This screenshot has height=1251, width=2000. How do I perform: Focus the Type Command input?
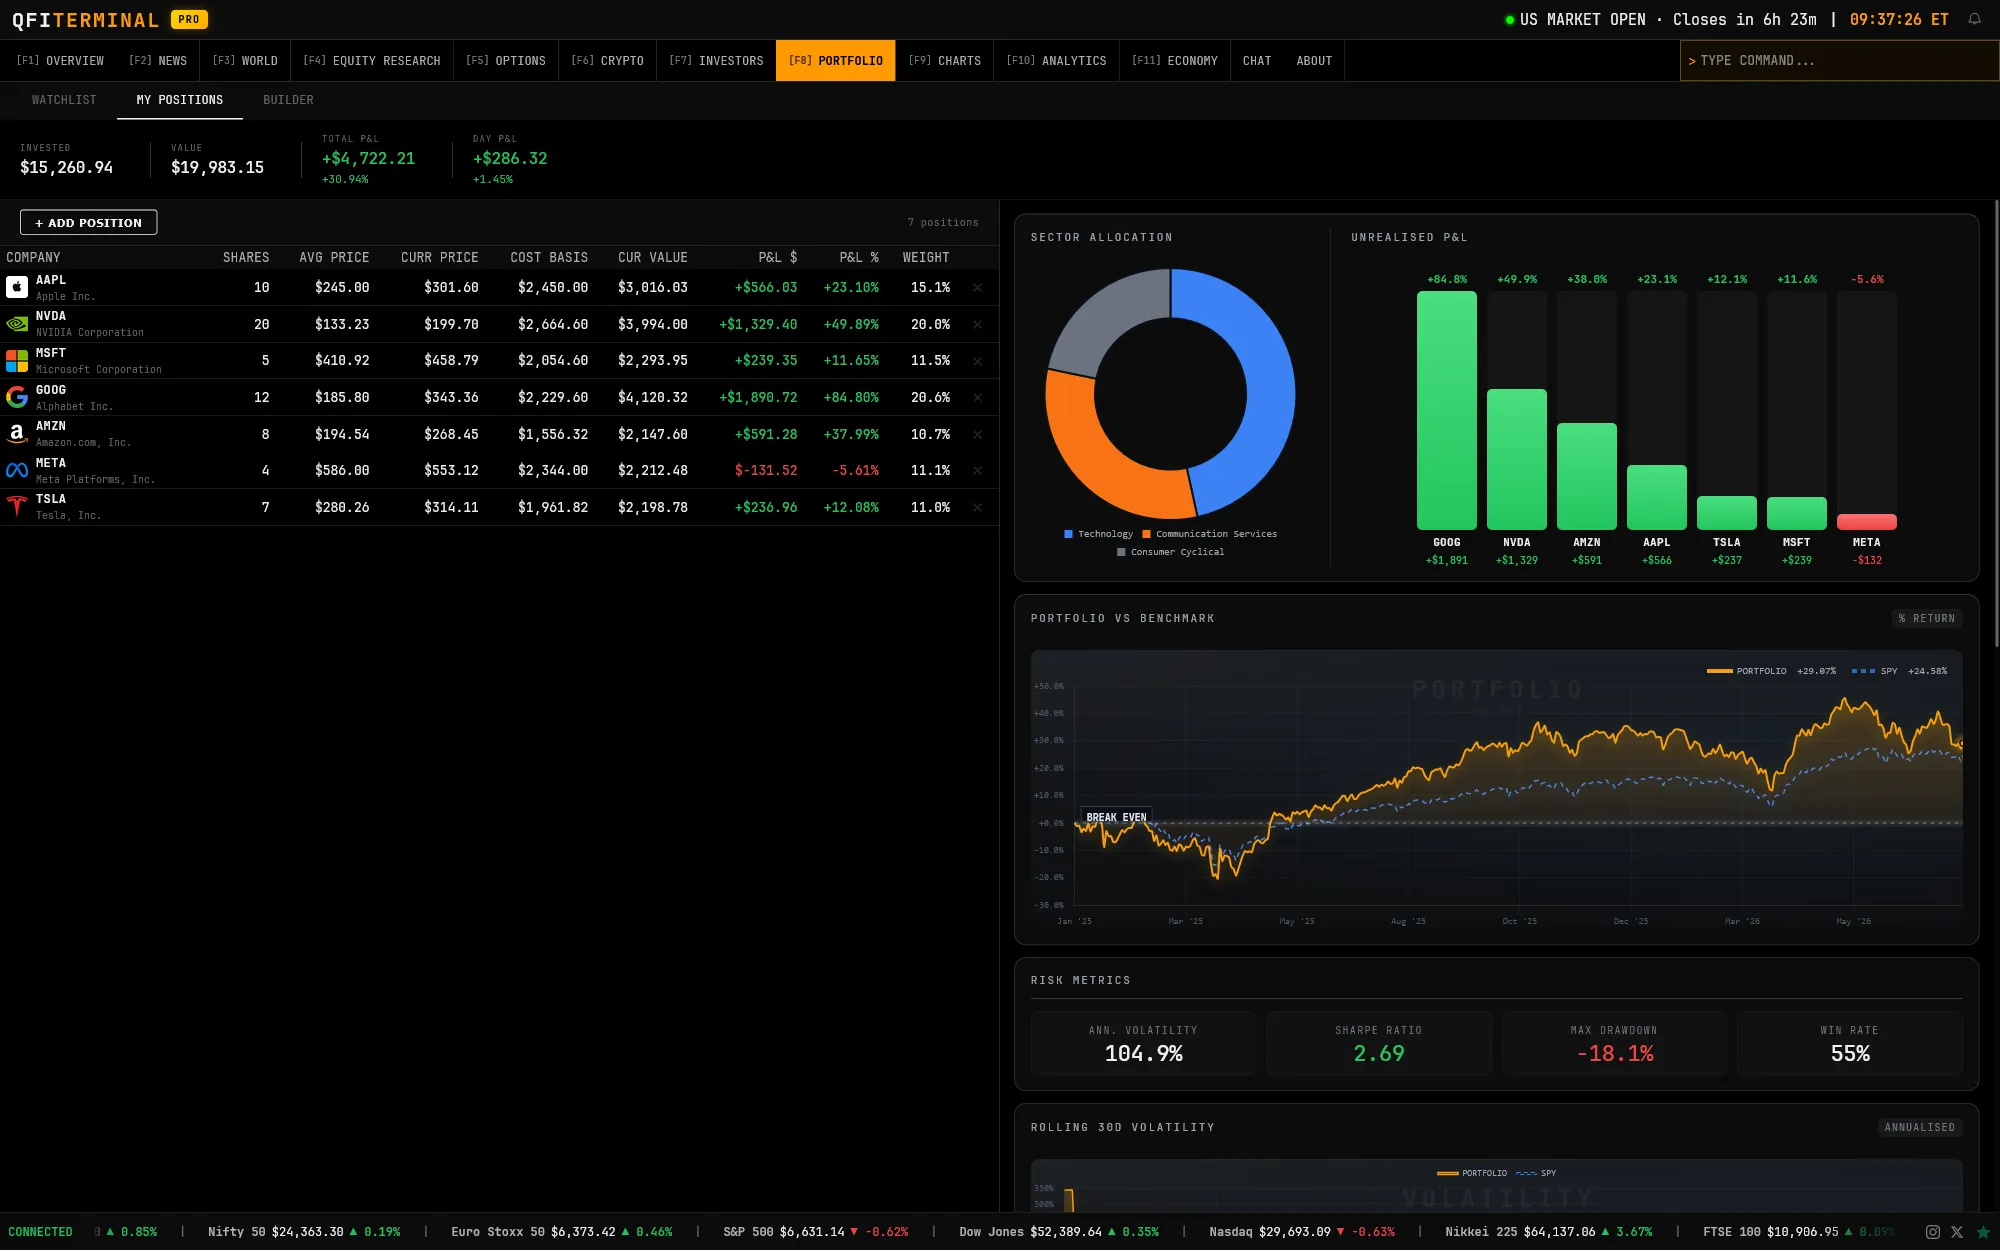coord(1840,61)
